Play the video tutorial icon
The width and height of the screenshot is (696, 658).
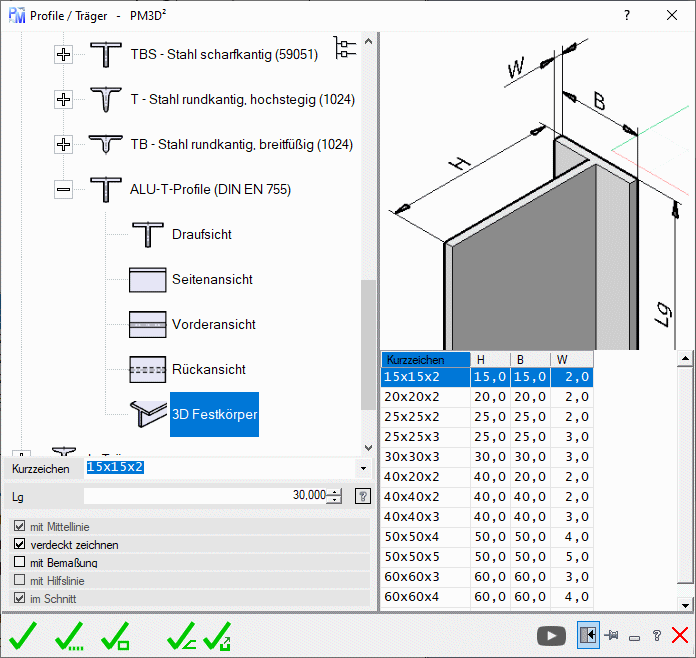tap(550, 635)
